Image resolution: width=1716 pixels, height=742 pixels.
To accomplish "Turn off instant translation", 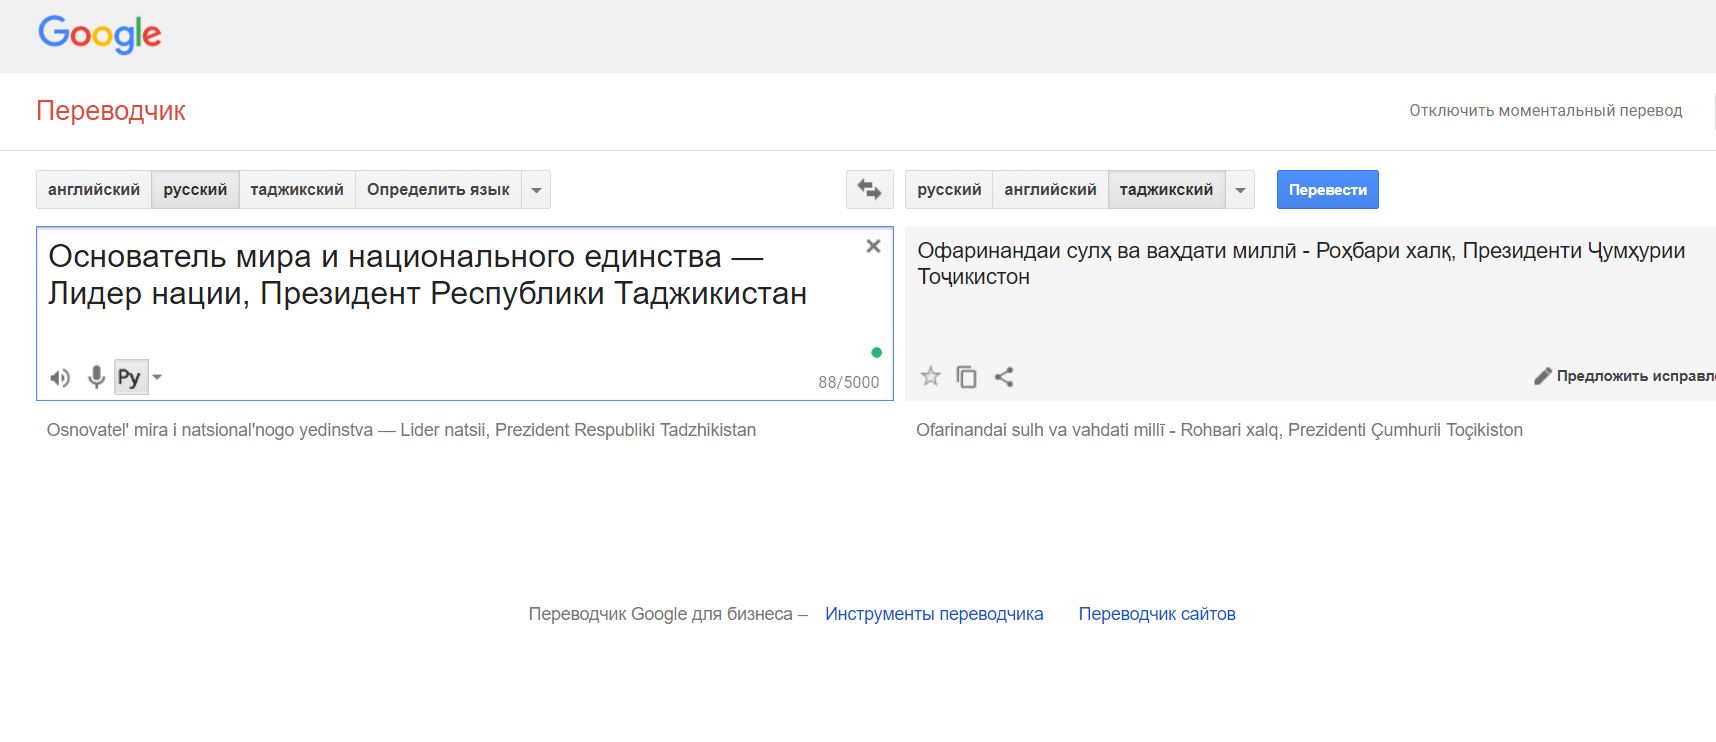I will [x=1545, y=110].
